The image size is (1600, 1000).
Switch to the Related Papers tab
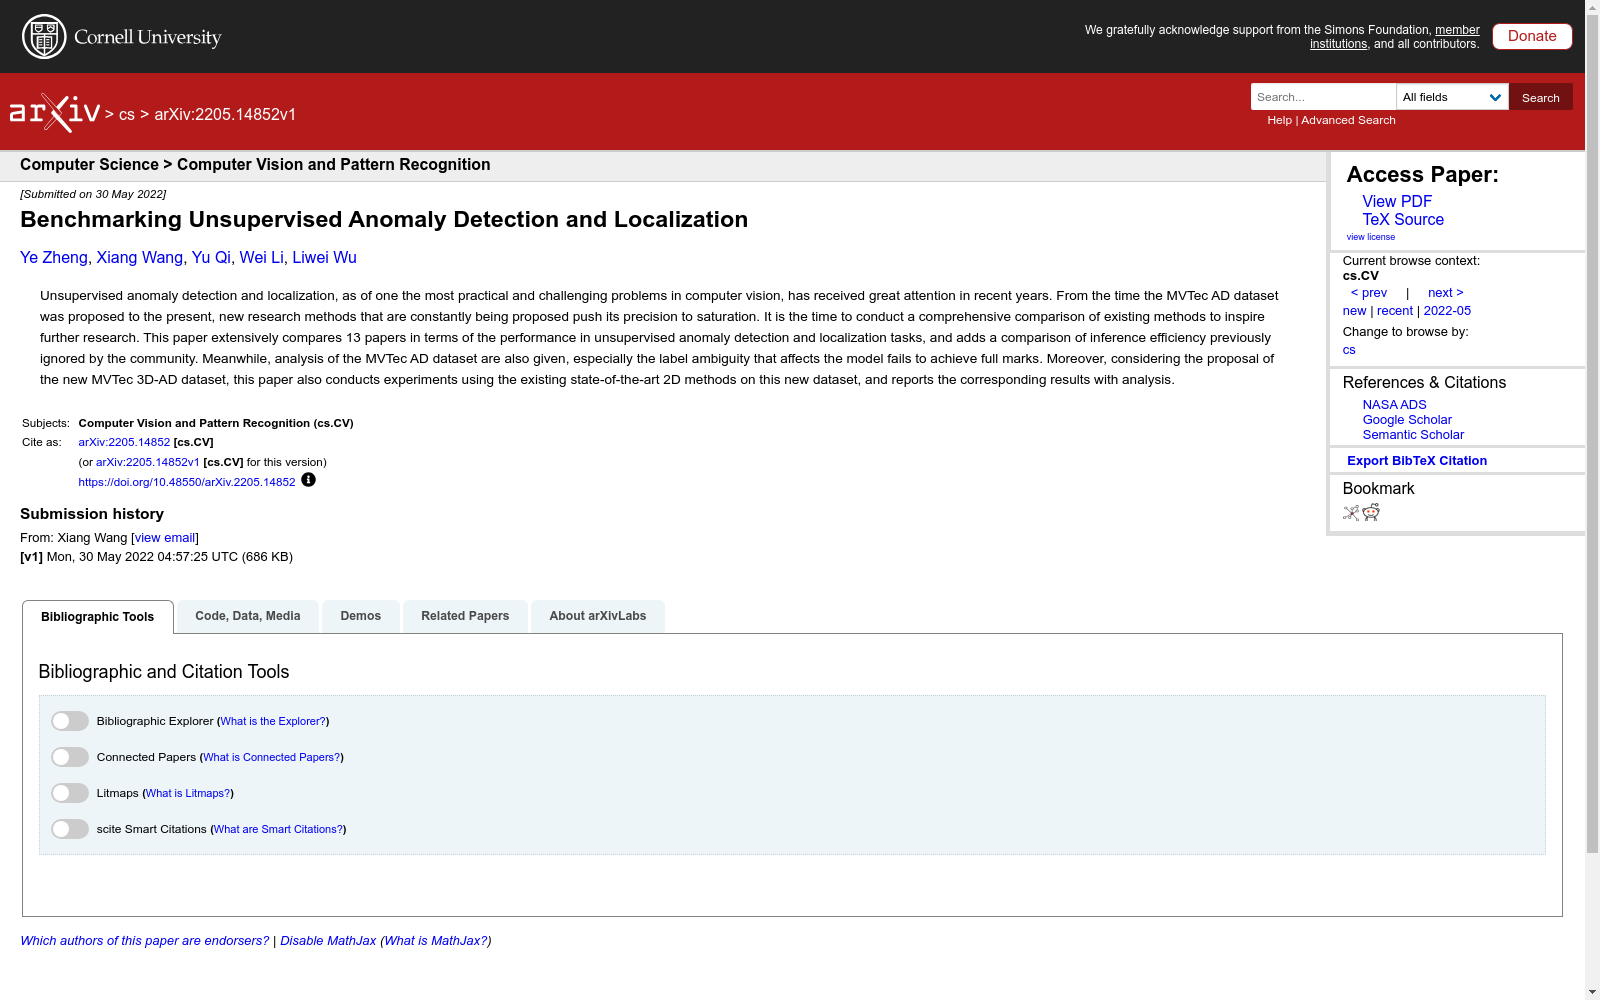pos(465,616)
